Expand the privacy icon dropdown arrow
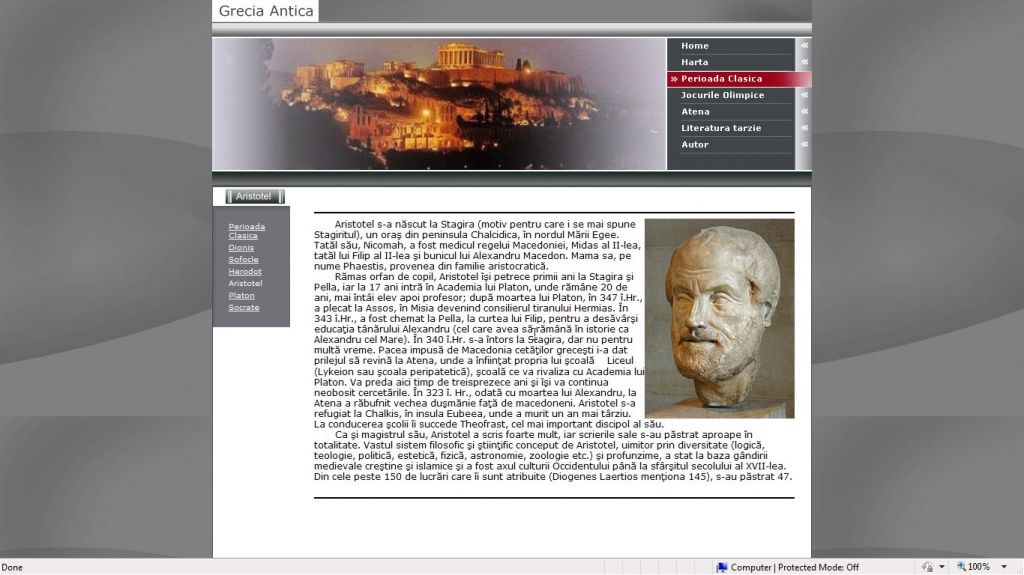Image resolution: width=1024 pixels, height=575 pixels. point(941,567)
